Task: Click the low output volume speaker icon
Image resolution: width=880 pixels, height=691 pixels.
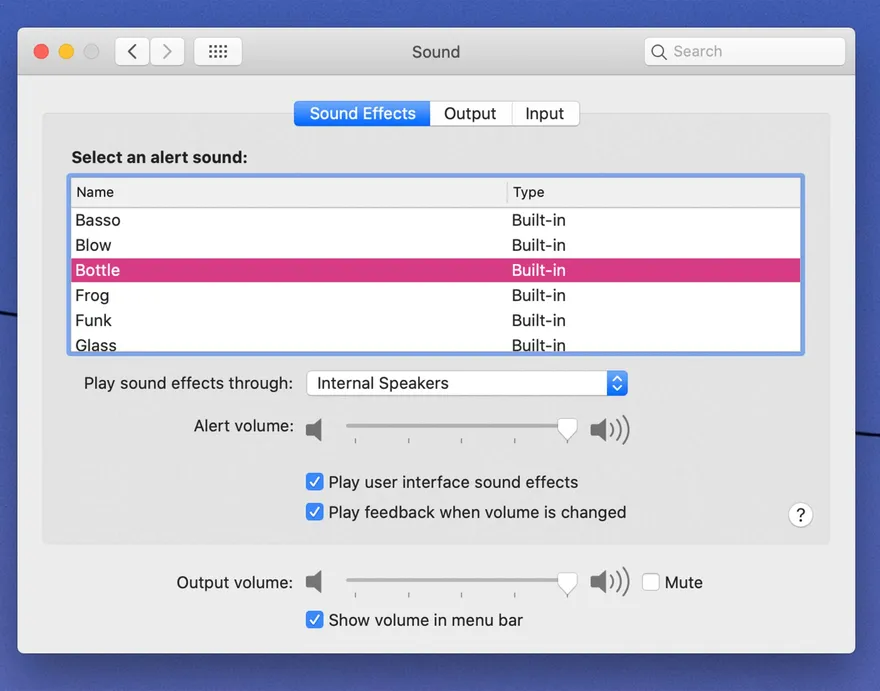Action: (315, 582)
